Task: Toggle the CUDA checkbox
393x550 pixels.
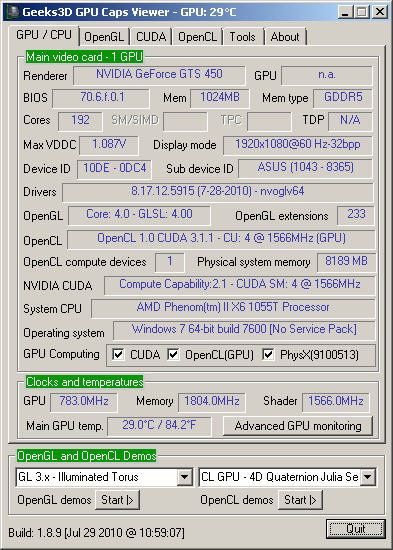Action: click(x=118, y=355)
